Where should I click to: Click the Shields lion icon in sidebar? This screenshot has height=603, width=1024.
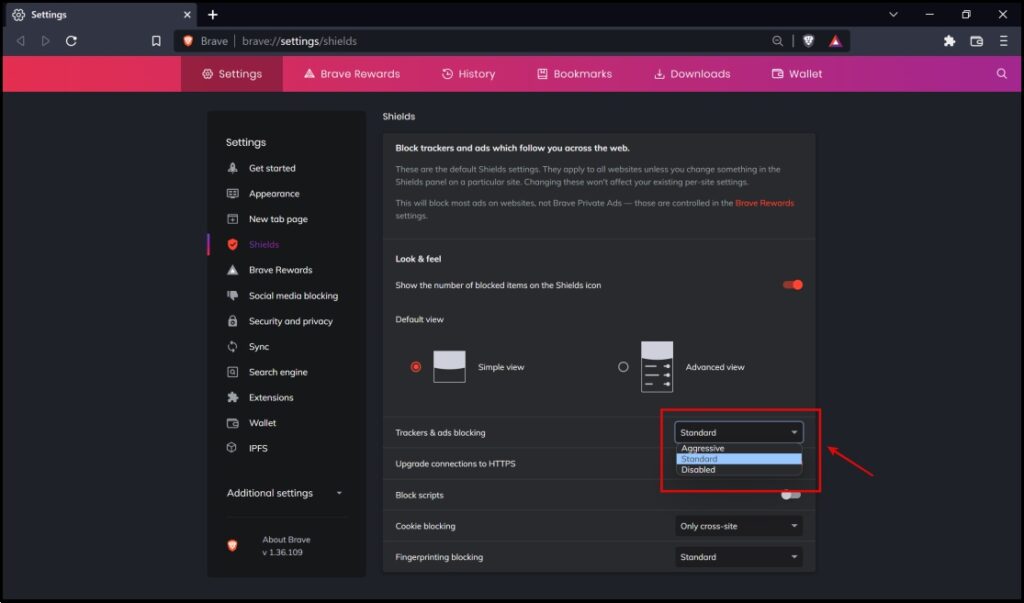[x=232, y=244]
